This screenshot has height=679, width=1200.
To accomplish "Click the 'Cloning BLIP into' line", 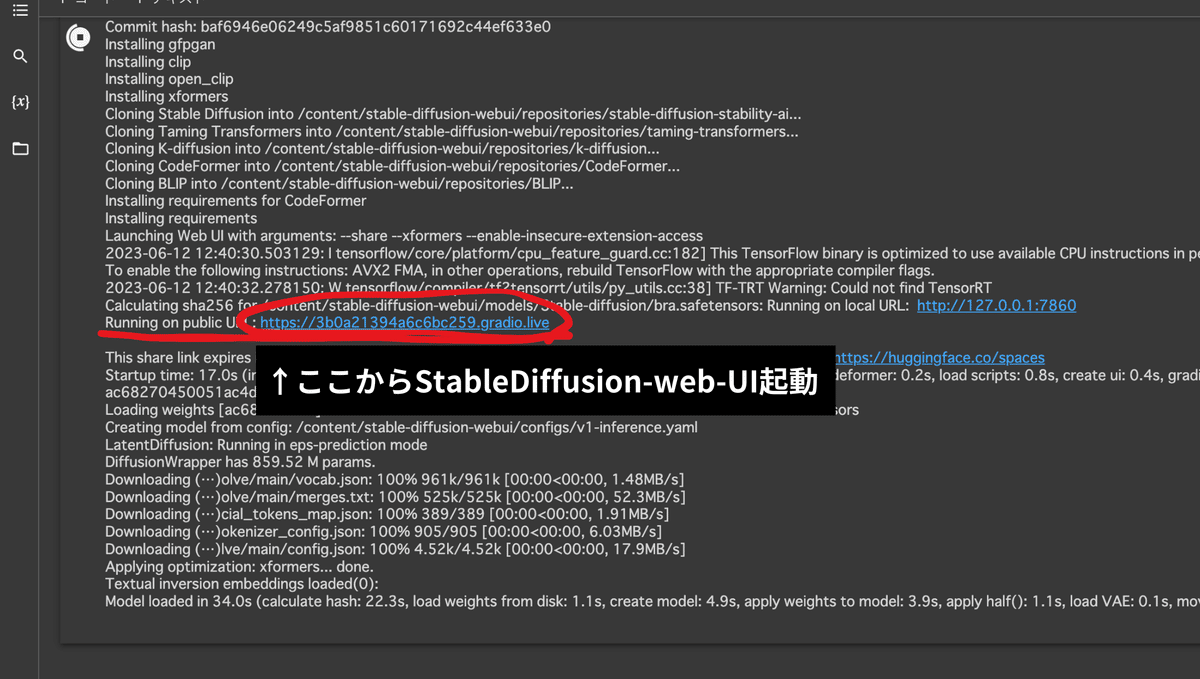I will coord(339,184).
